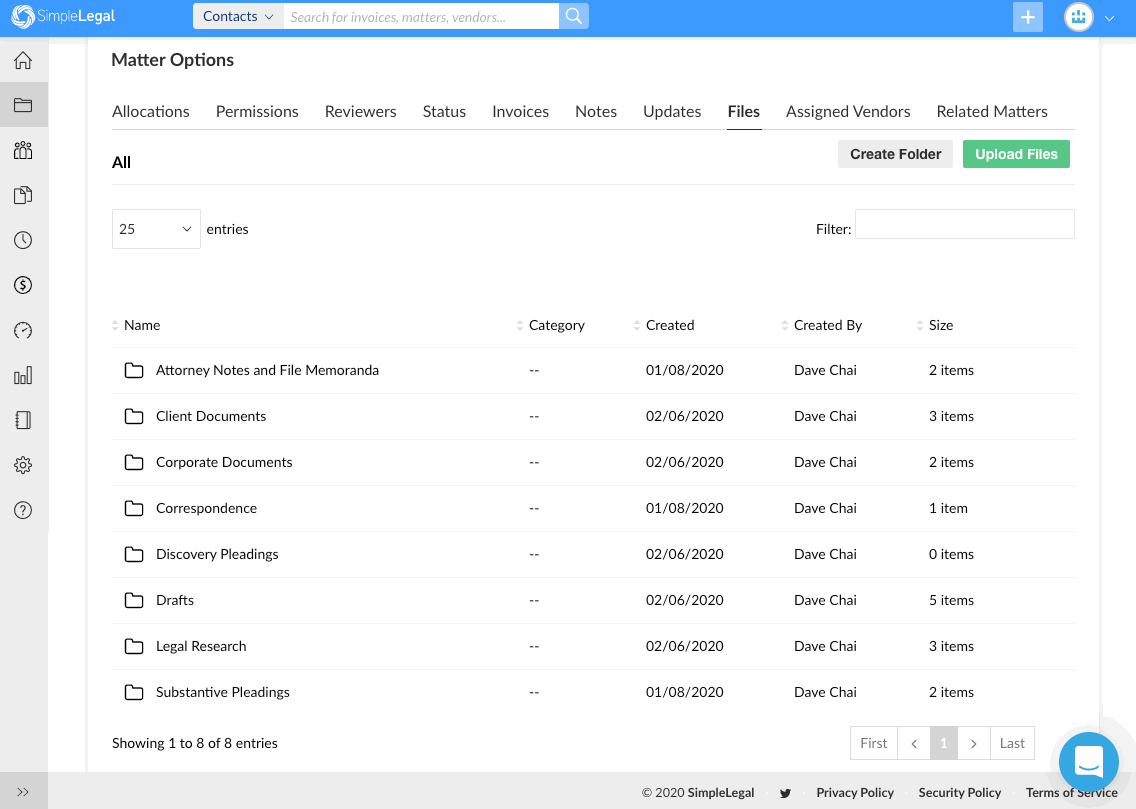Image resolution: width=1136 pixels, height=809 pixels.
Task: Open the help question mark icon
Action: (23, 510)
